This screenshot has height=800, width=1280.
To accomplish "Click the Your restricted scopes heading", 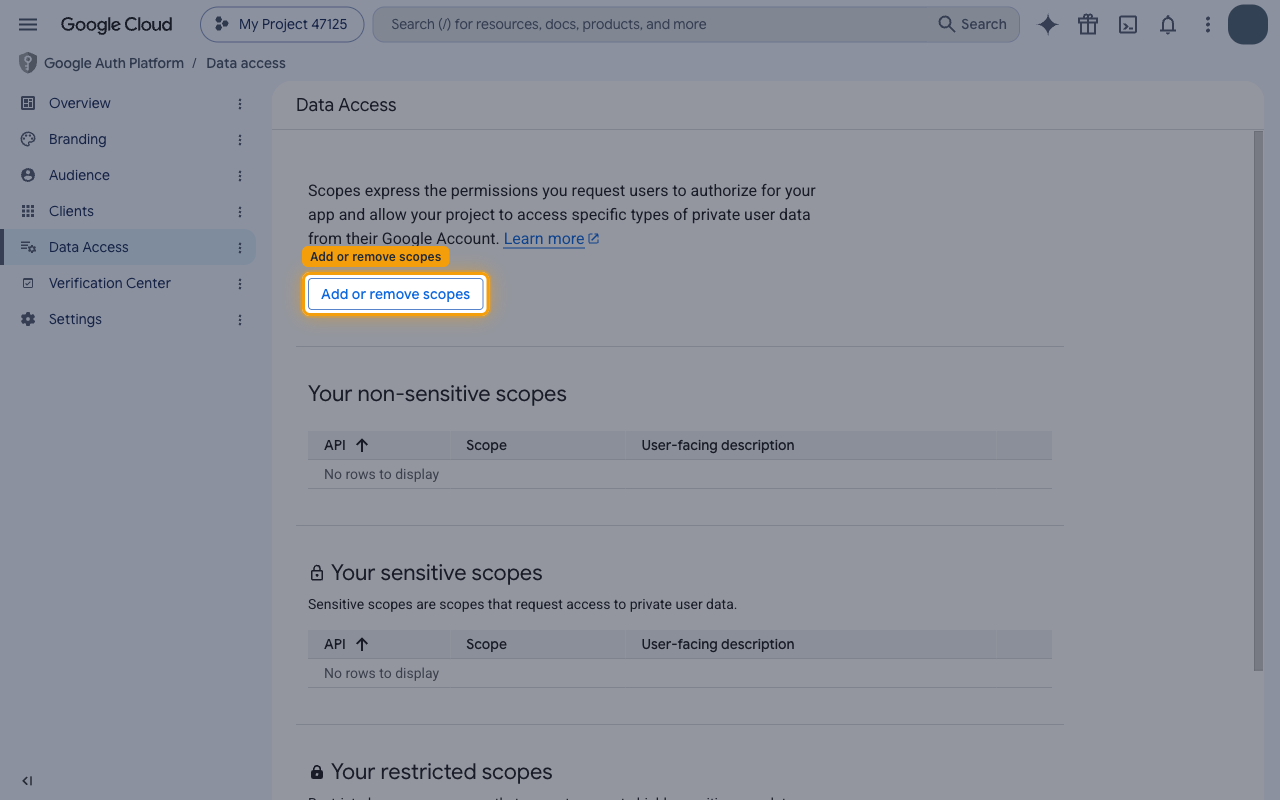I will [442, 772].
